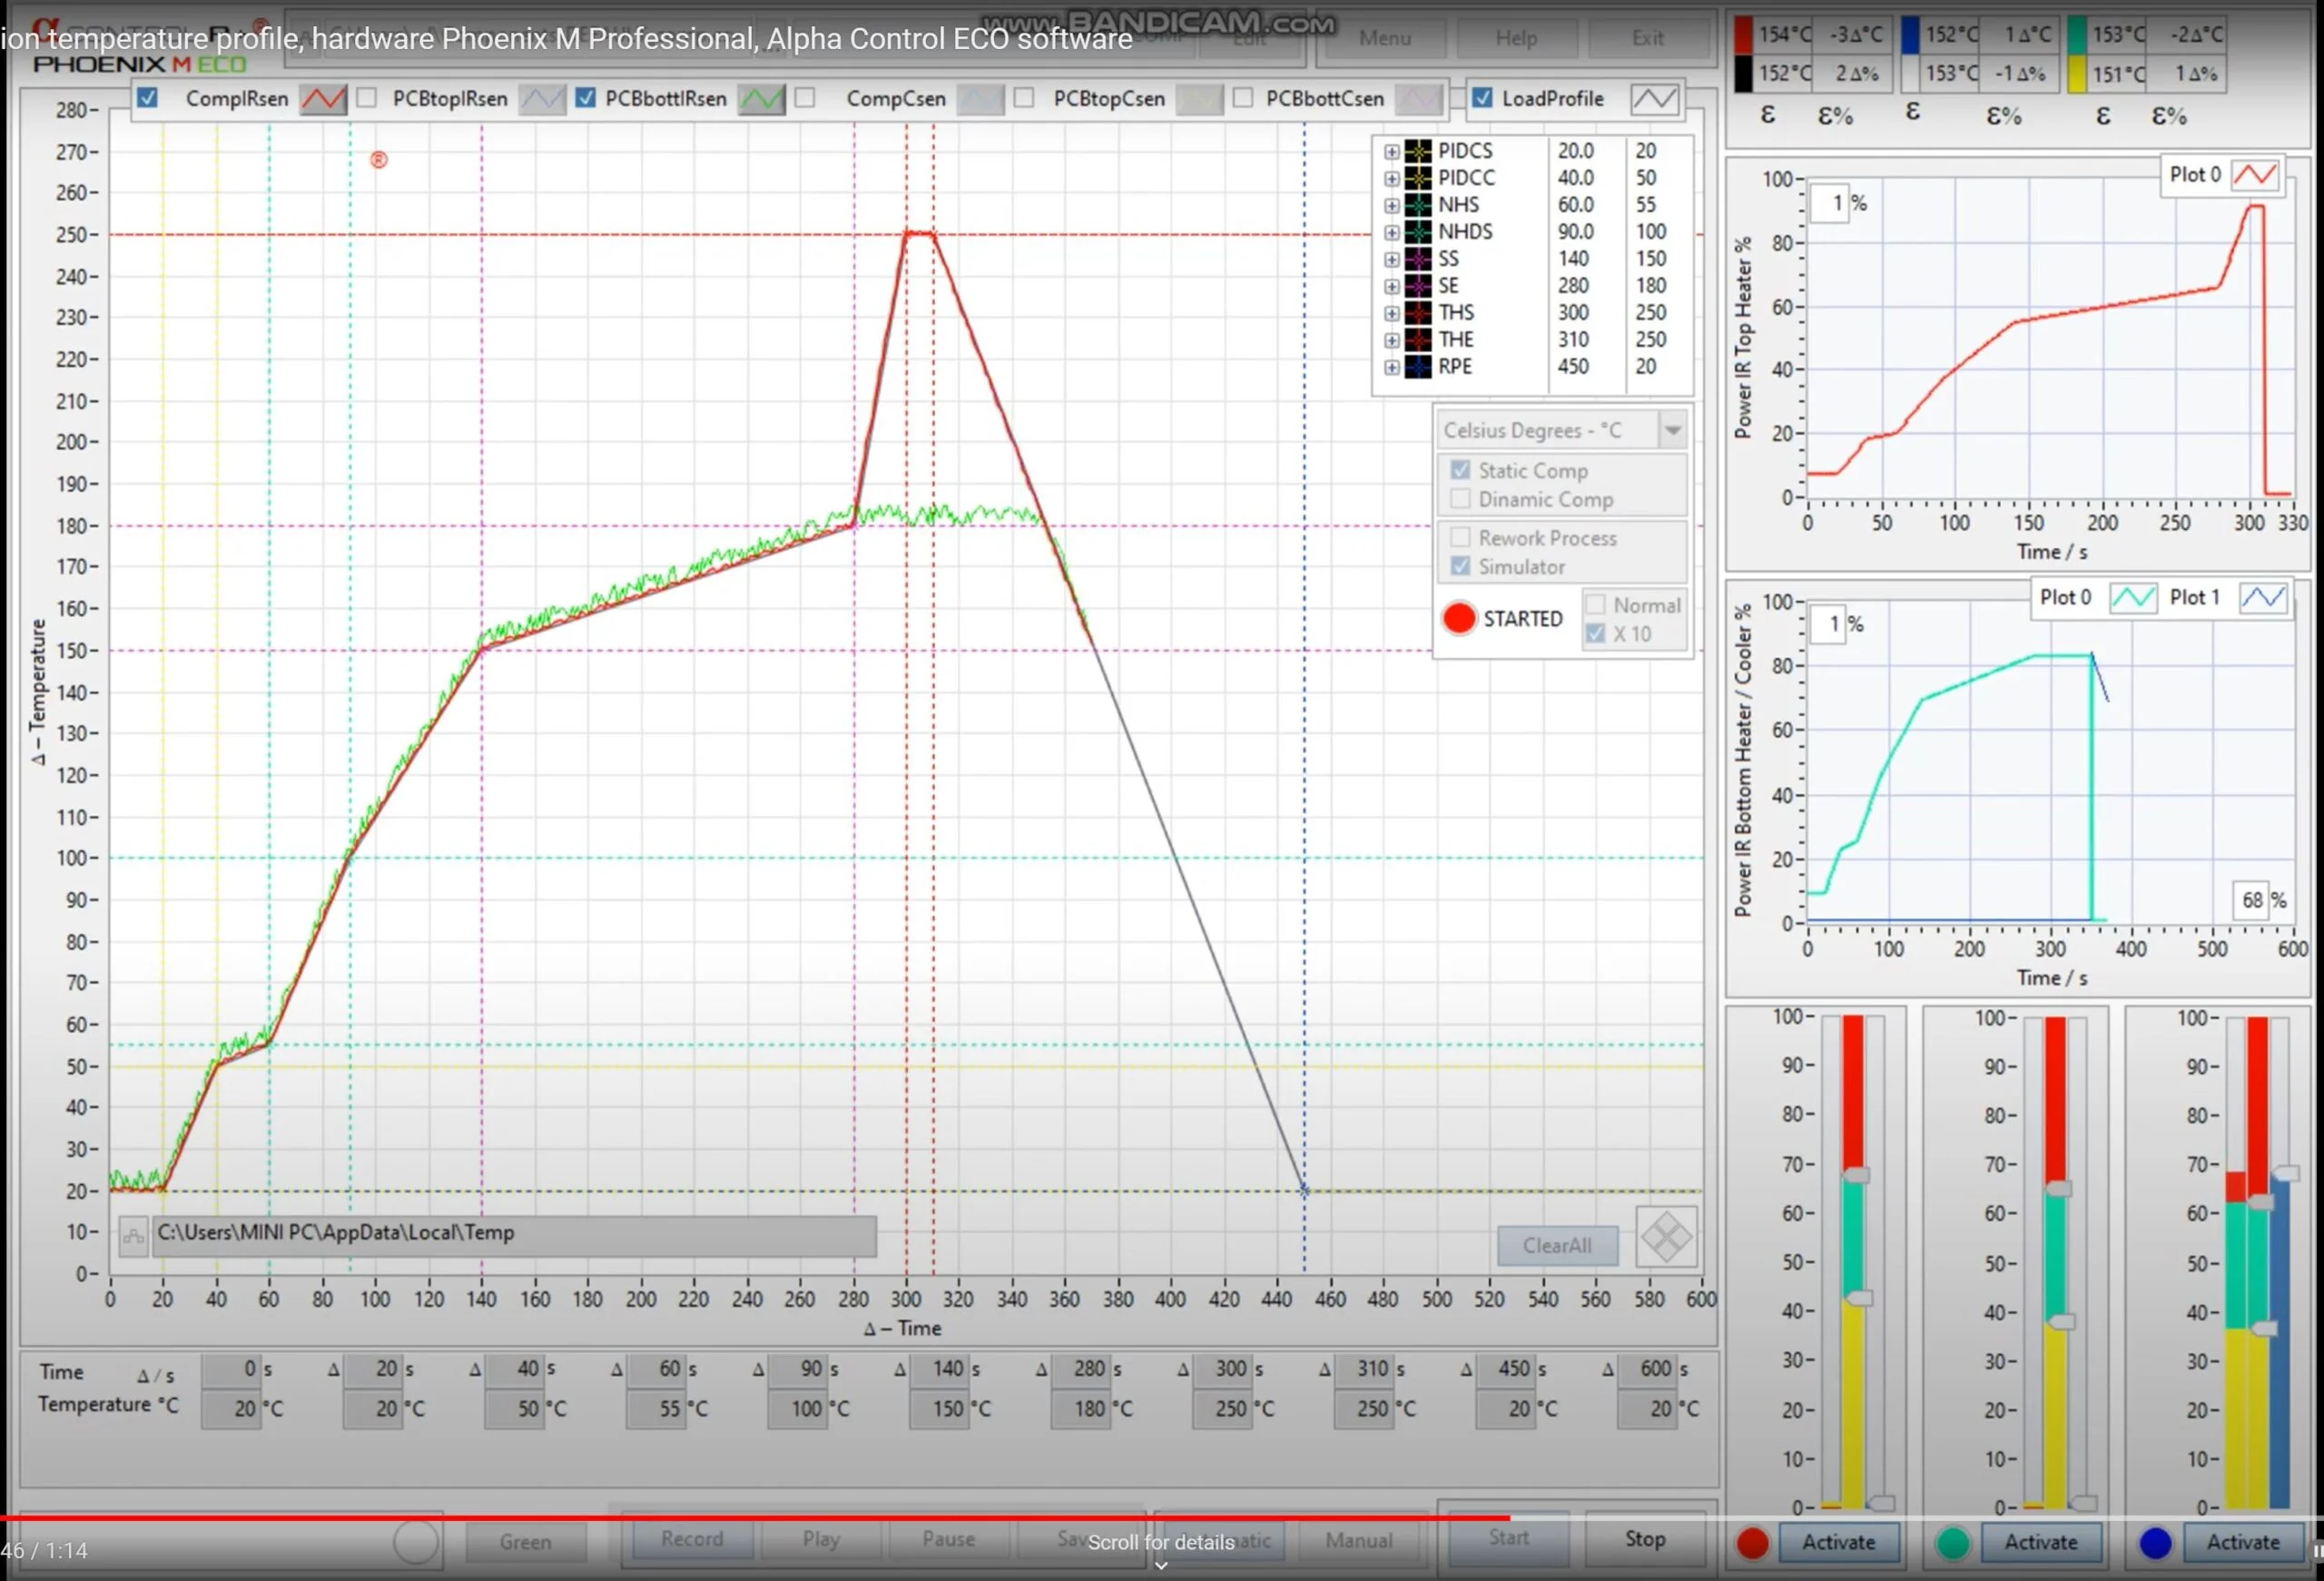Expand the SE cursor row
This screenshot has height=1581, width=2324.
1391,287
